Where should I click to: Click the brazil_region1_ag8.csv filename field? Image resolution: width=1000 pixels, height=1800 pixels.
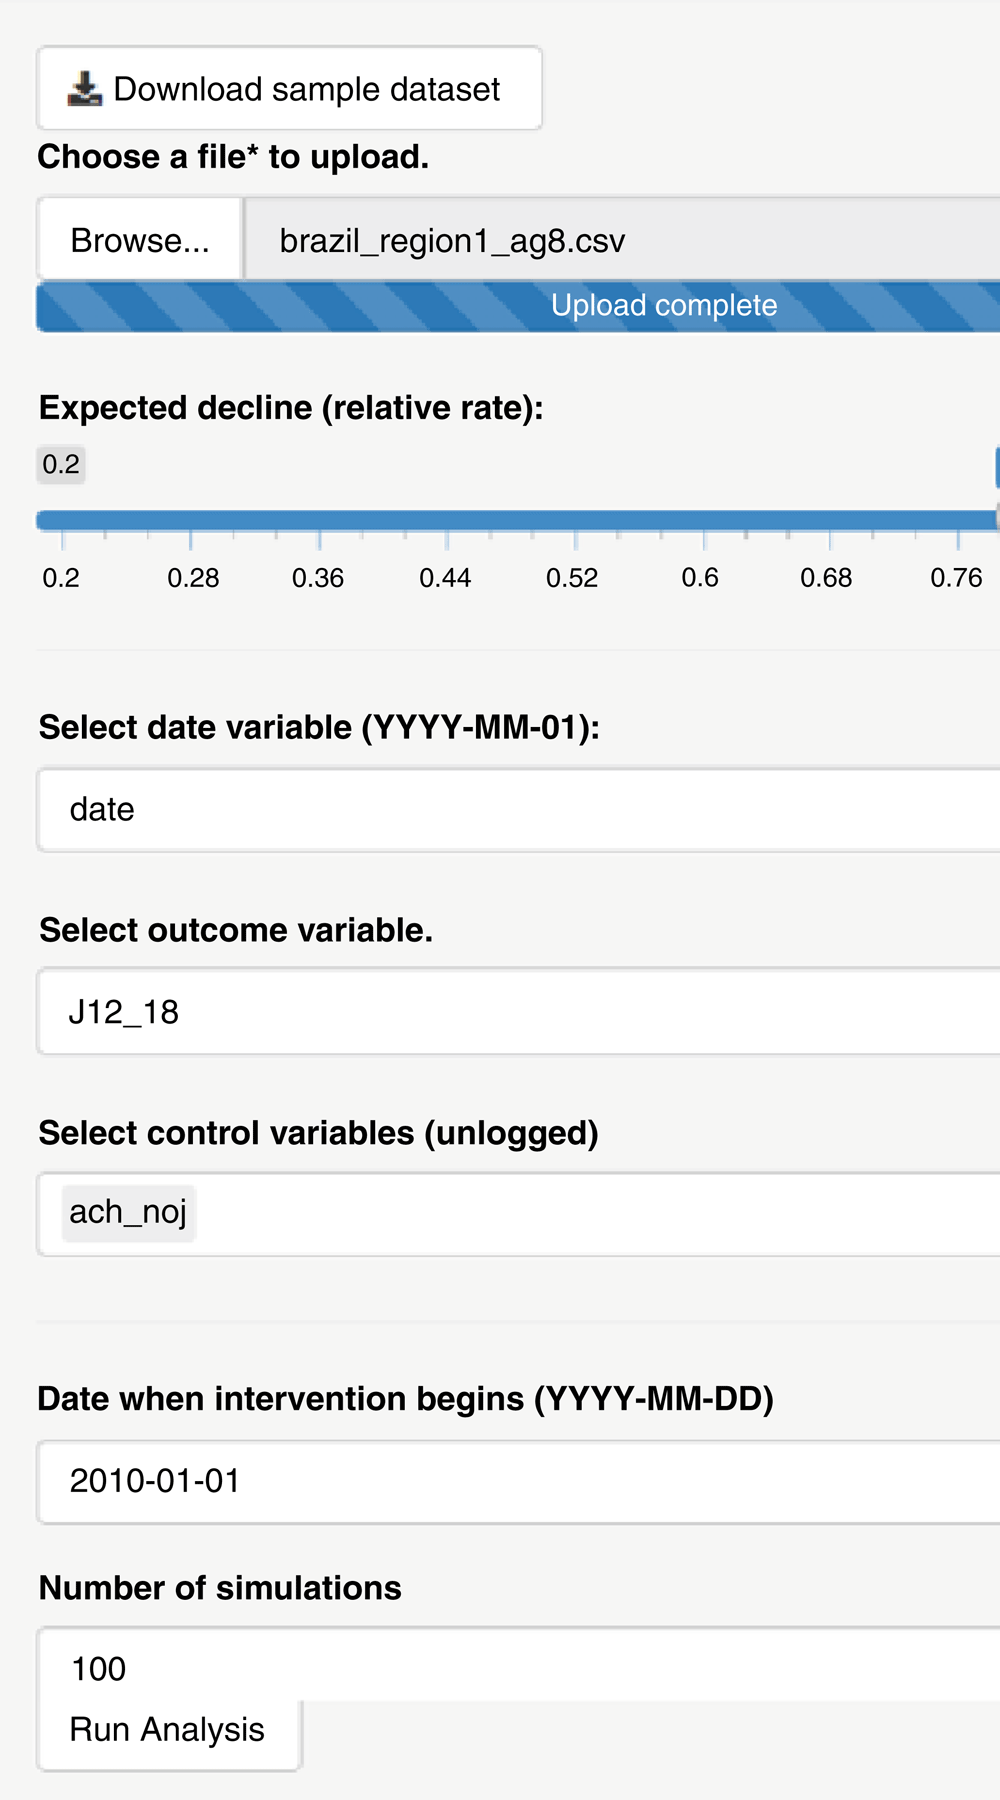click(620, 241)
